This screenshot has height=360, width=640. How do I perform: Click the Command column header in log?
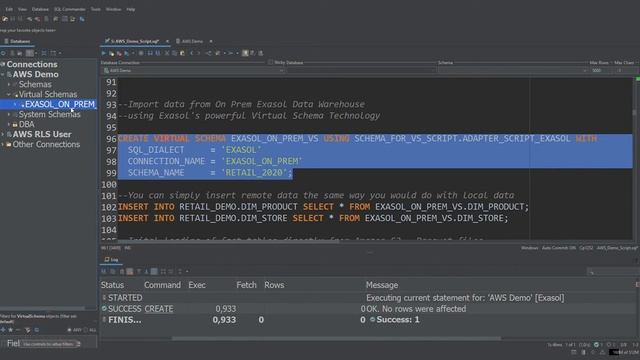[162, 285]
